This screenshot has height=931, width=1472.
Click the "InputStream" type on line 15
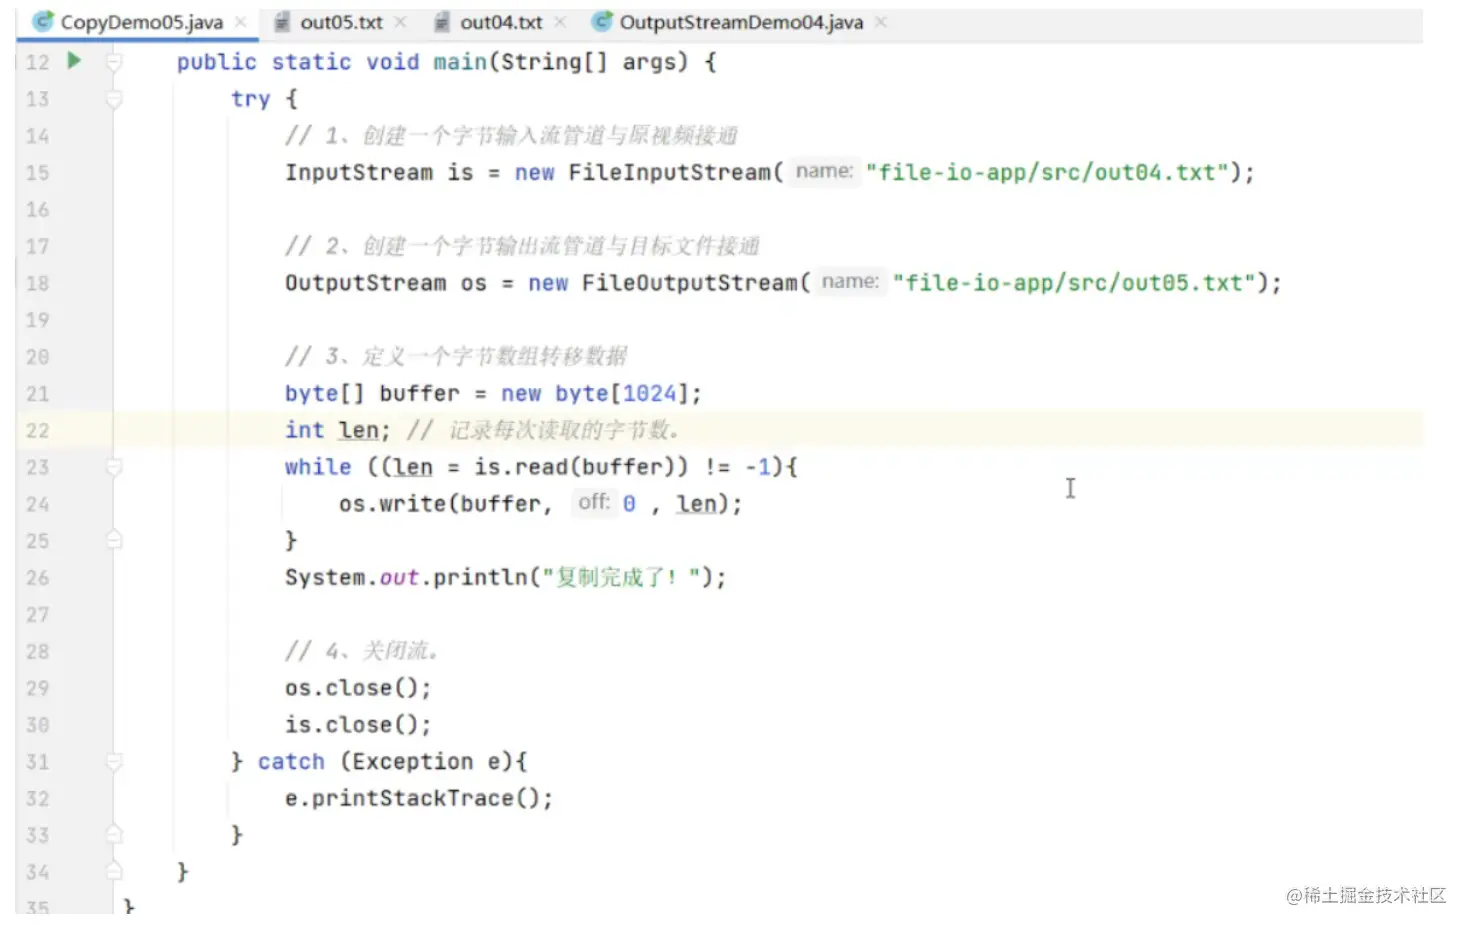pyautogui.click(x=359, y=173)
